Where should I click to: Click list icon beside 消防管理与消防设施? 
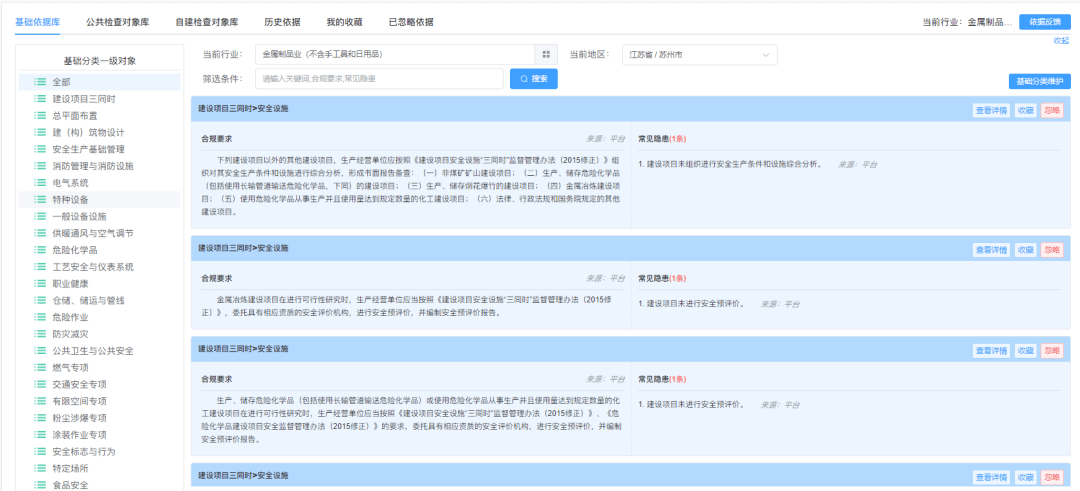[x=40, y=166]
